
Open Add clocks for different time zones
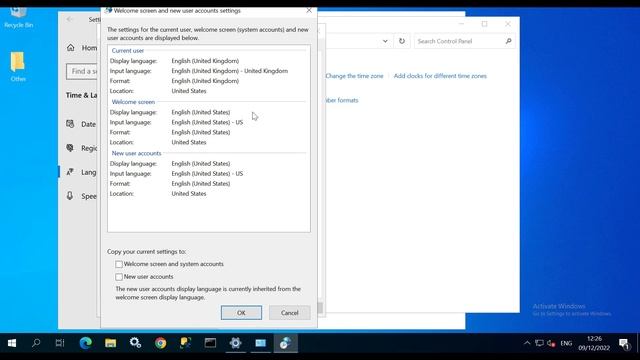[440, 76]
